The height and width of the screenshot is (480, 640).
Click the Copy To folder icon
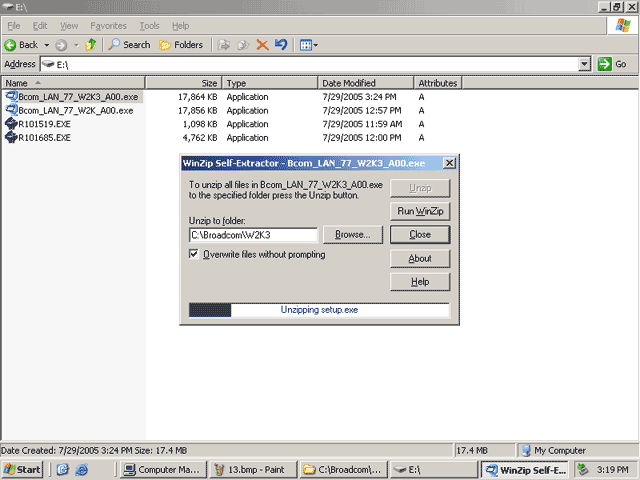tap(243, 45)
